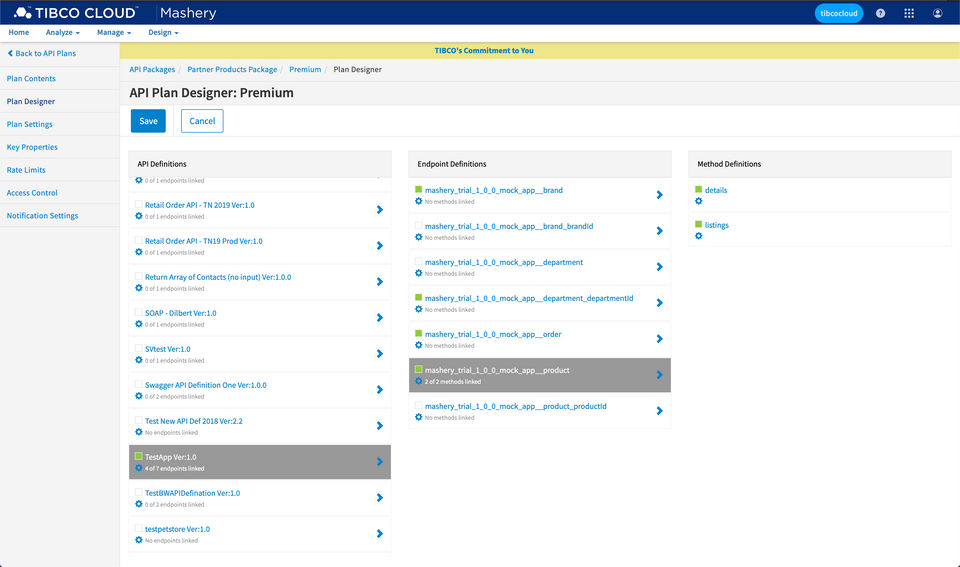Open the Manage menu

point(110,33)
